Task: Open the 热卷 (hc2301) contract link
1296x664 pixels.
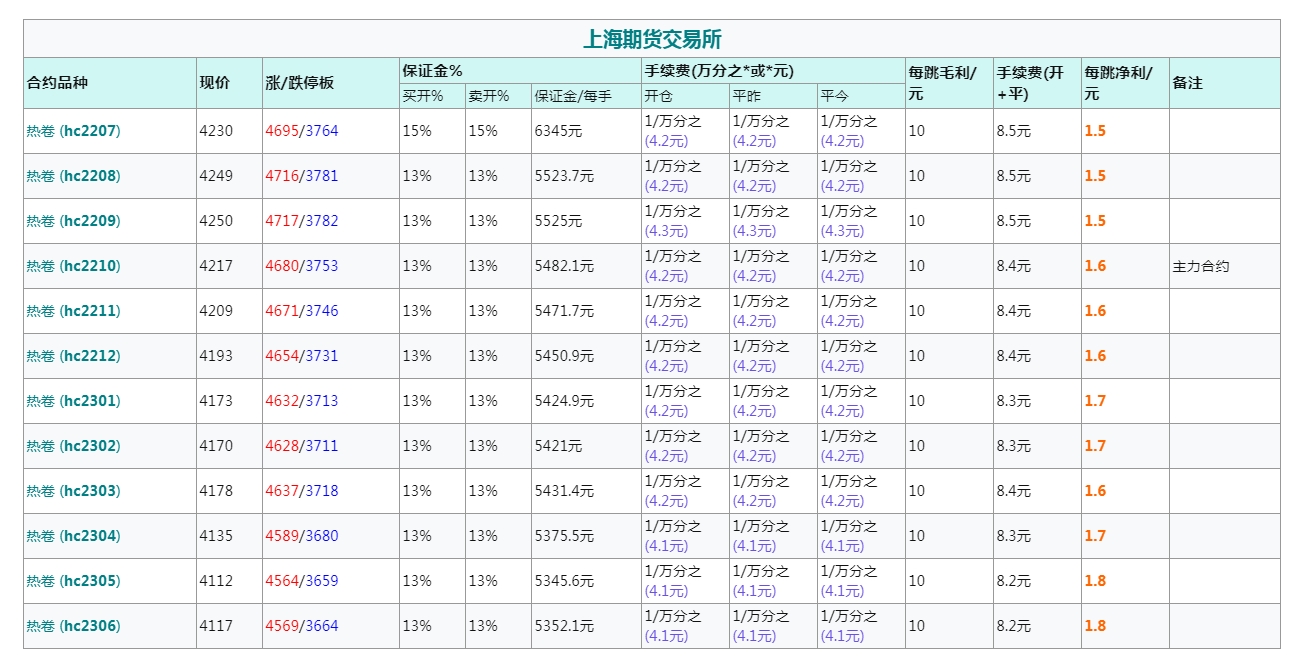Action: (73, 401)
